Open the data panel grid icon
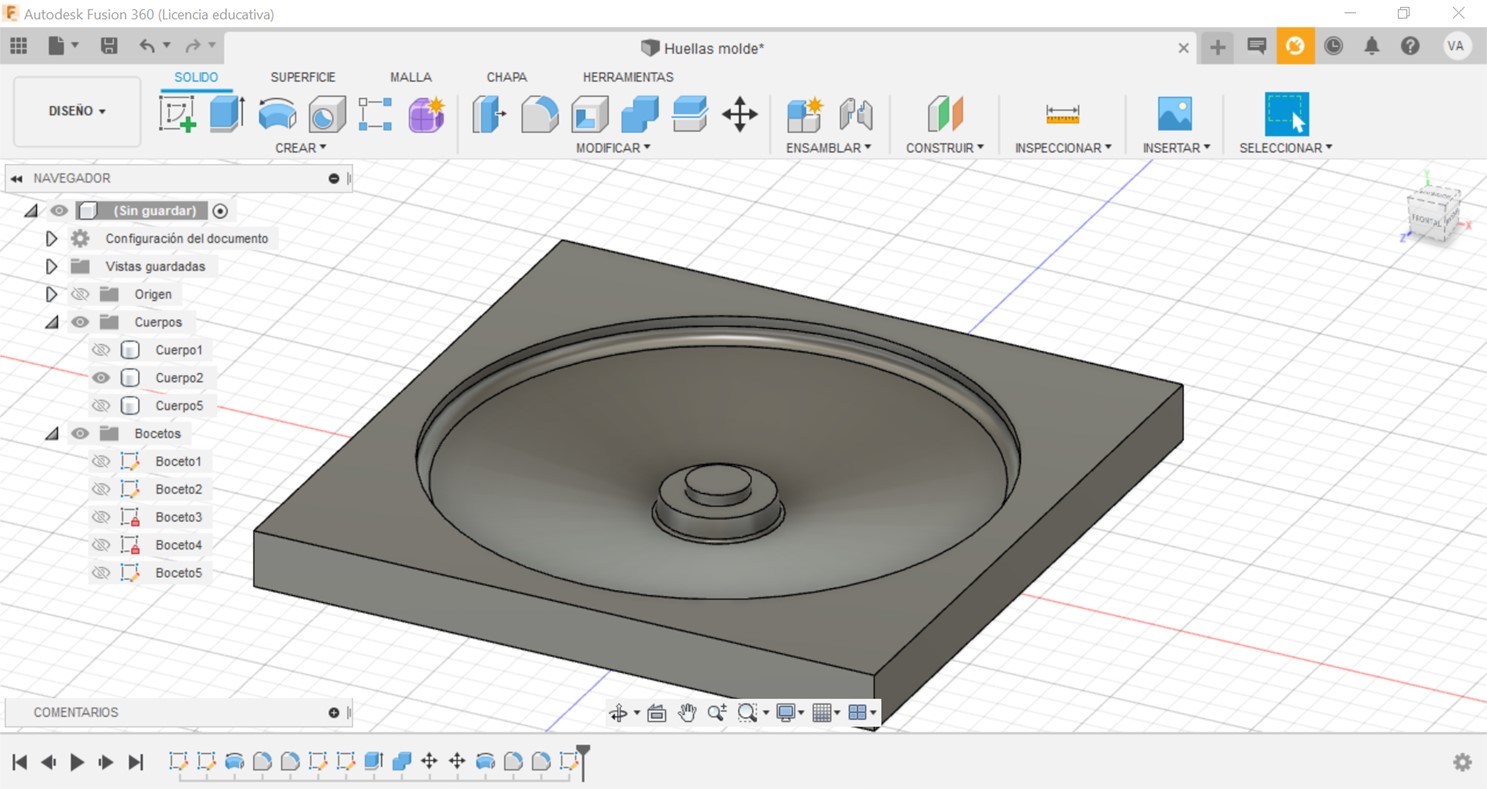Image resolution: width=1487 pixels, height=789 pixels. pos(19,46)
